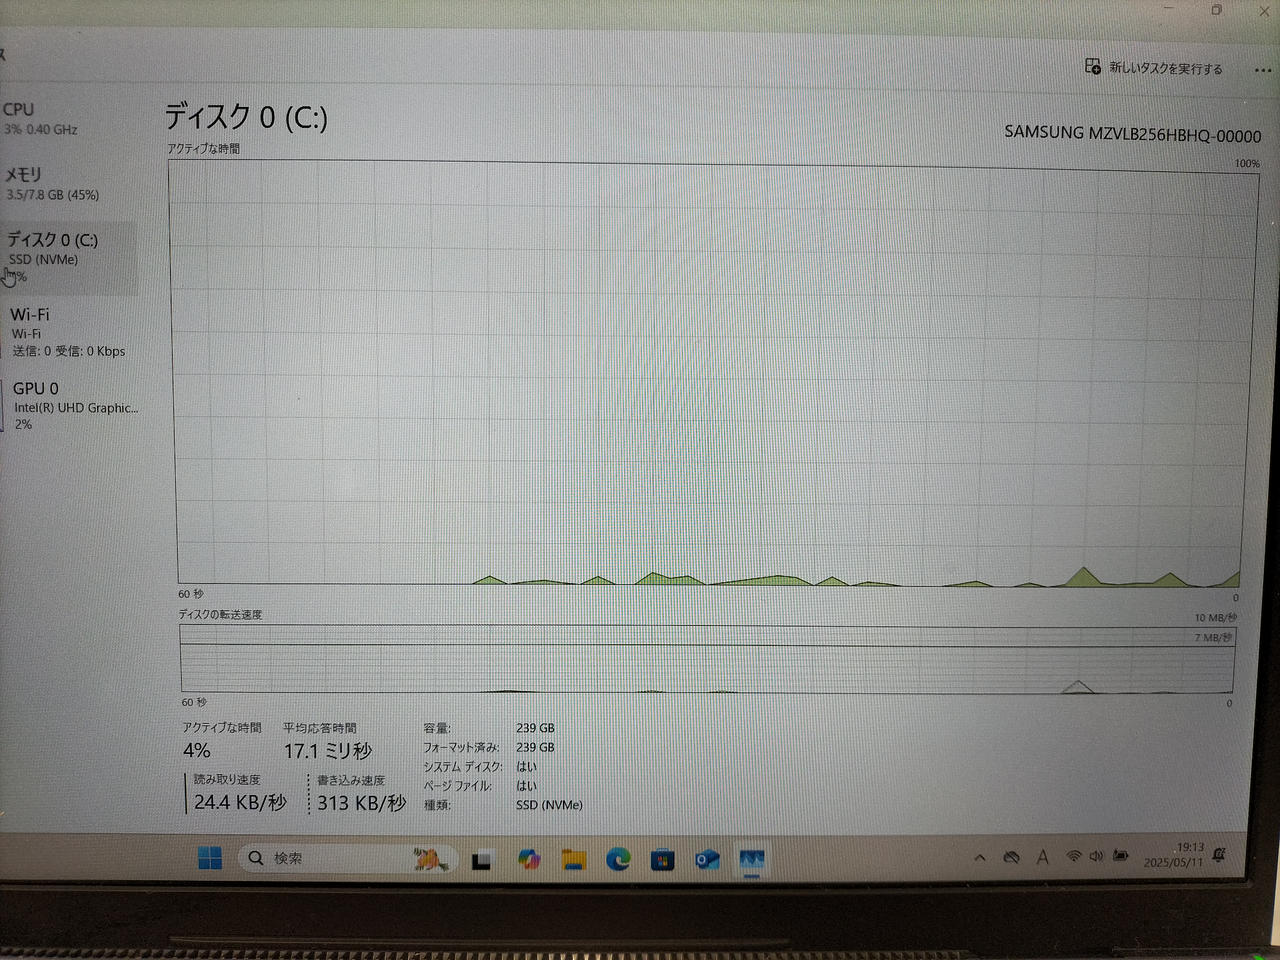Click 新しいタスクを実行する button
The width and height of the screenshot is (1280, 960).
tap(1154, 68)
